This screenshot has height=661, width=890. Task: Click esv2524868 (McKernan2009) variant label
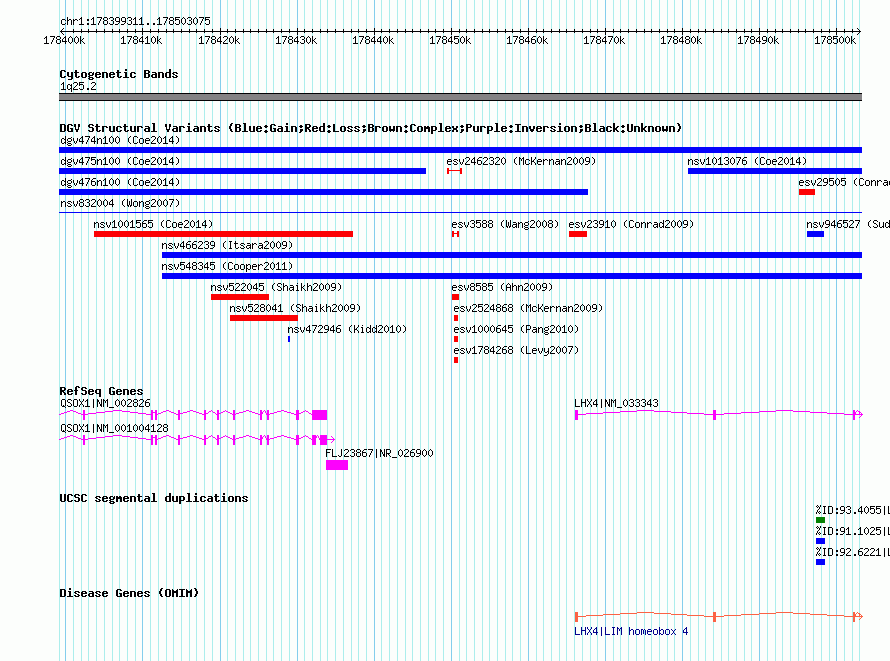[x=528, y=308]
